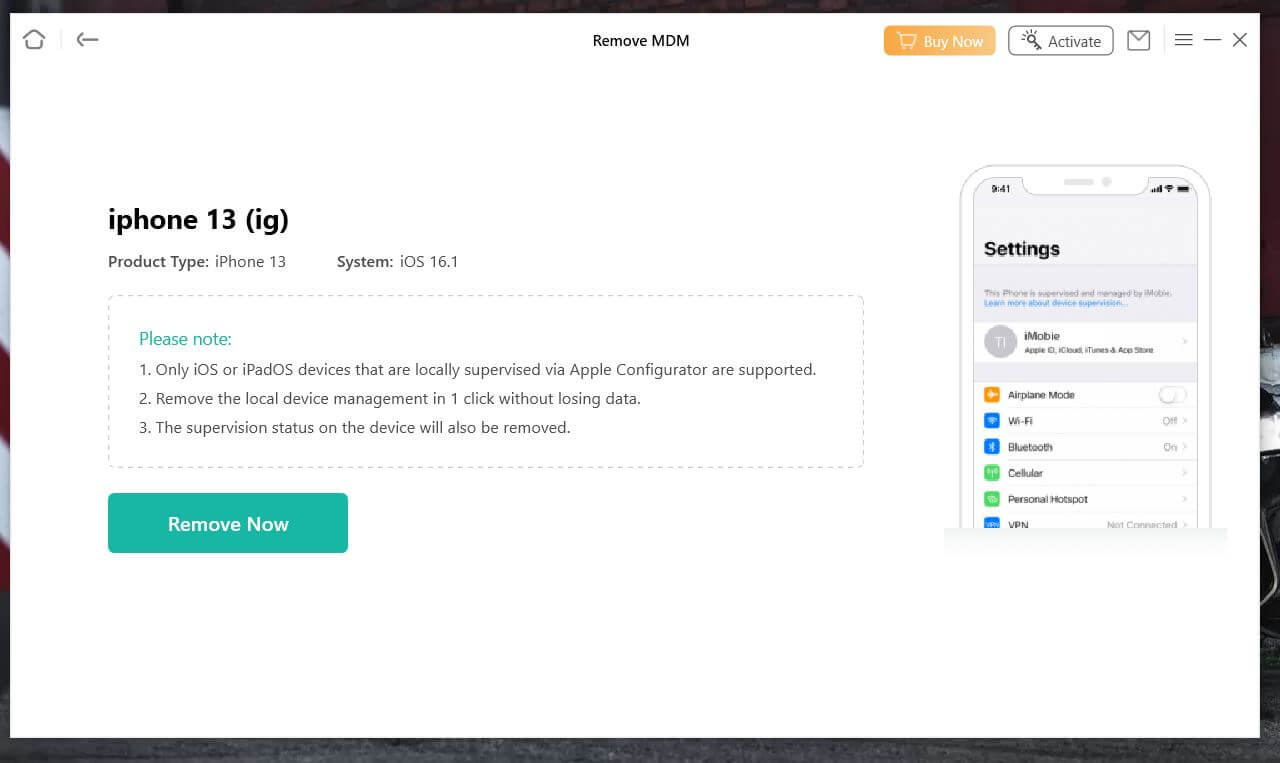Click the Buy Now button
This screenshot has height=763, width=1280.
[939, 41]
